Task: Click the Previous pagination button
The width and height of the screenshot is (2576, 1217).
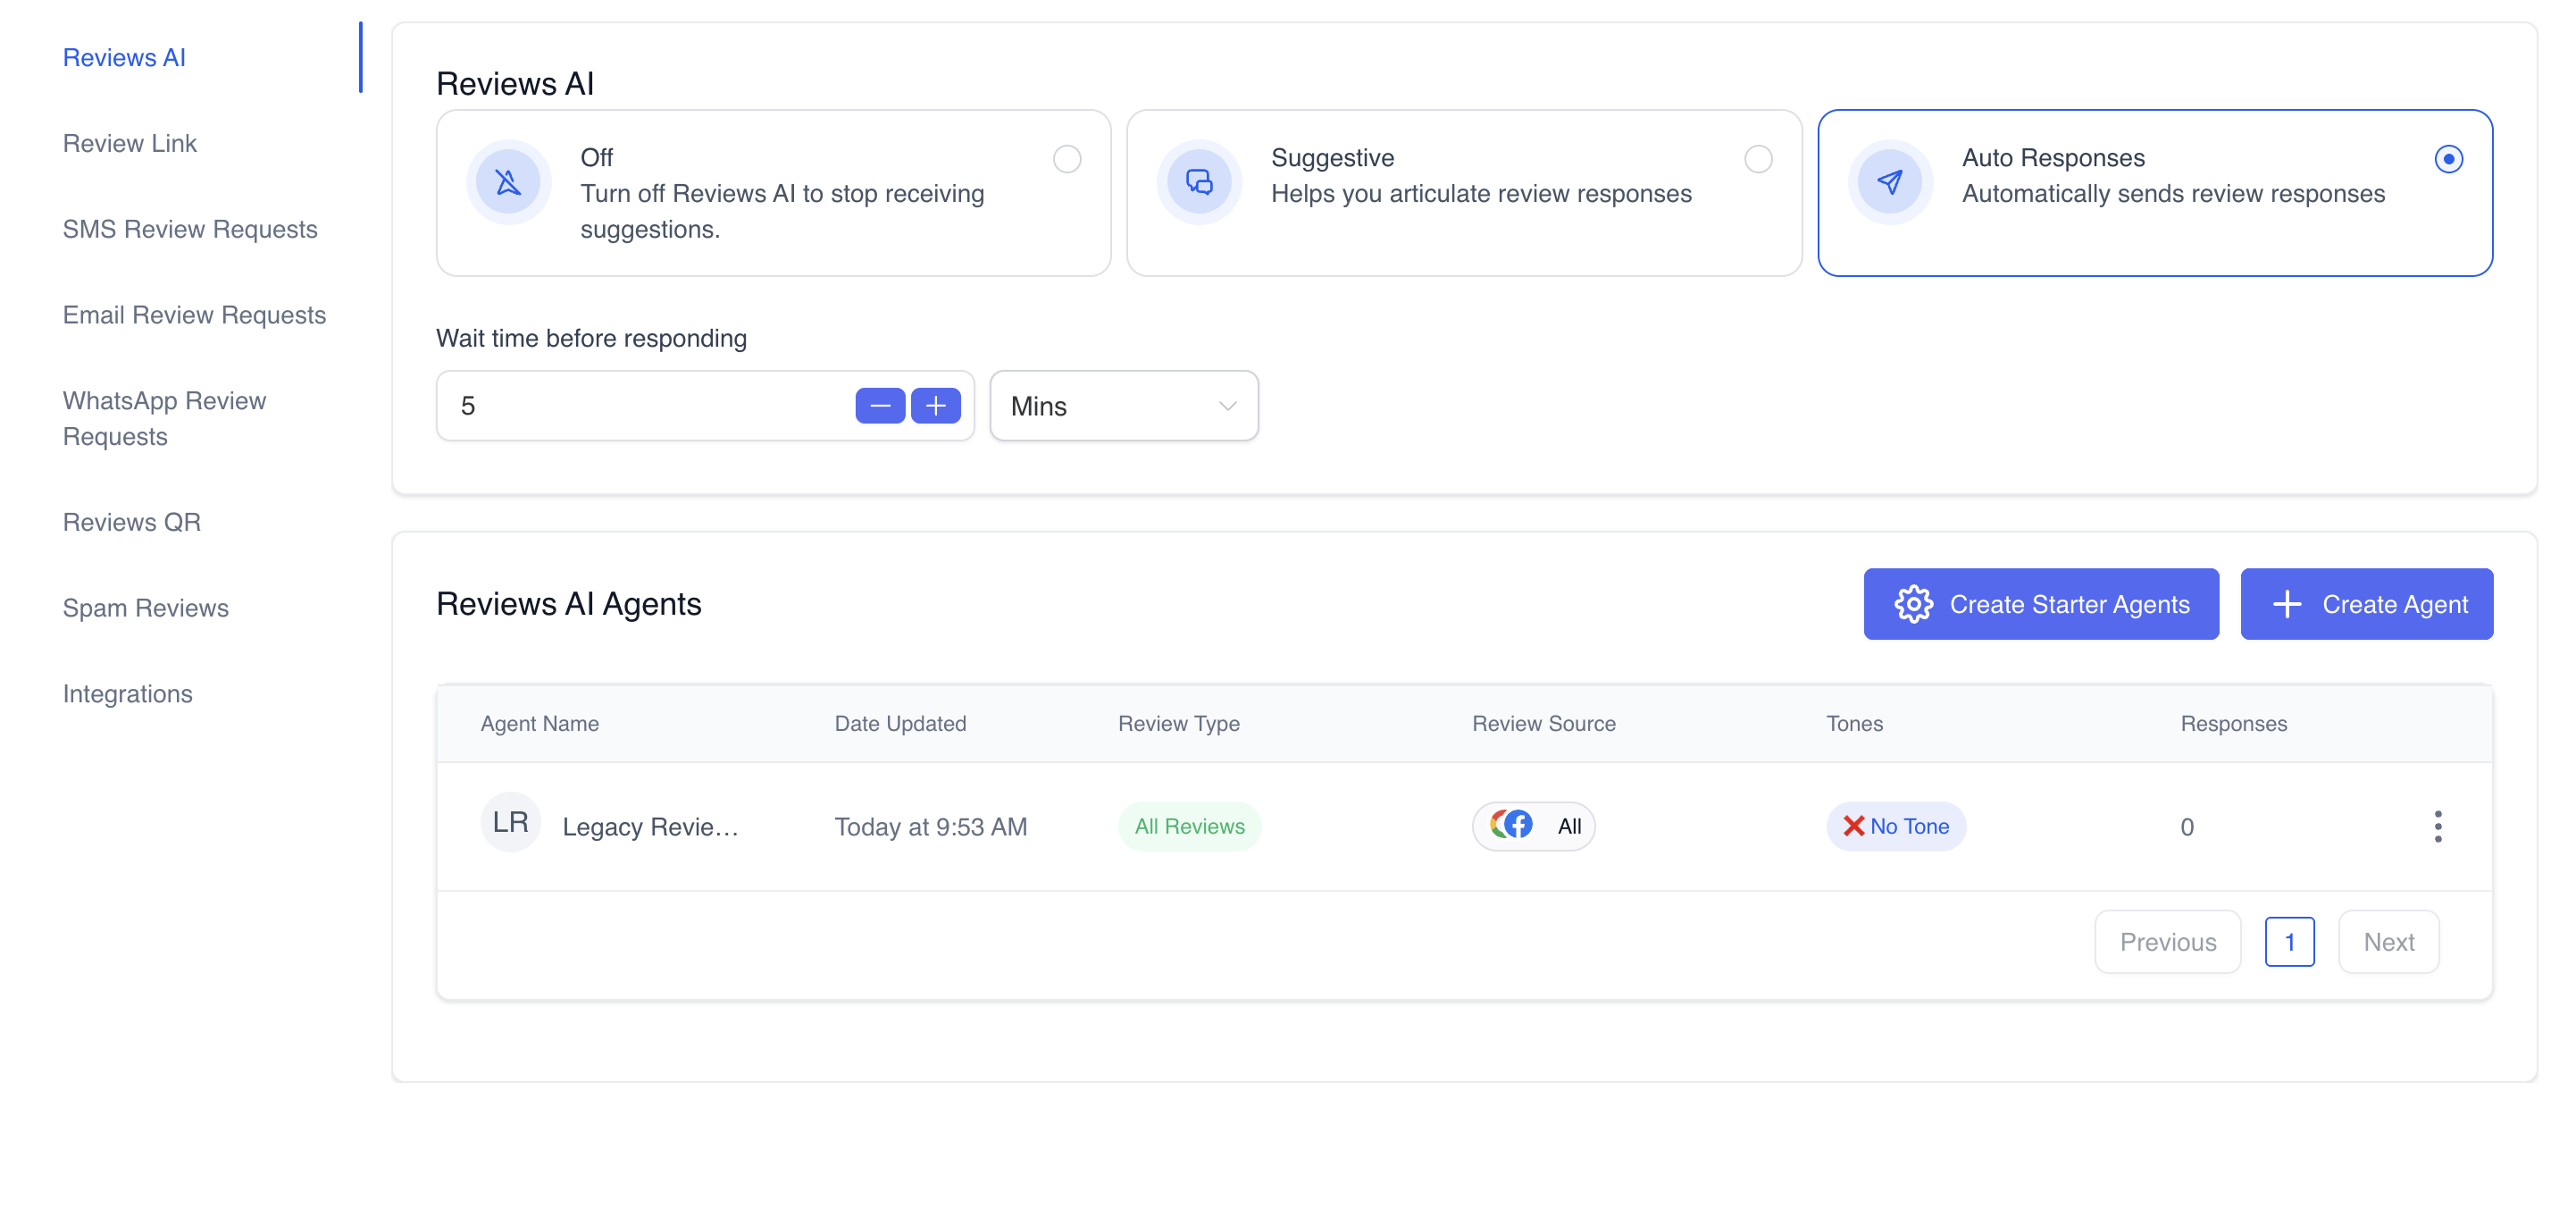Action: [2168, 942]
